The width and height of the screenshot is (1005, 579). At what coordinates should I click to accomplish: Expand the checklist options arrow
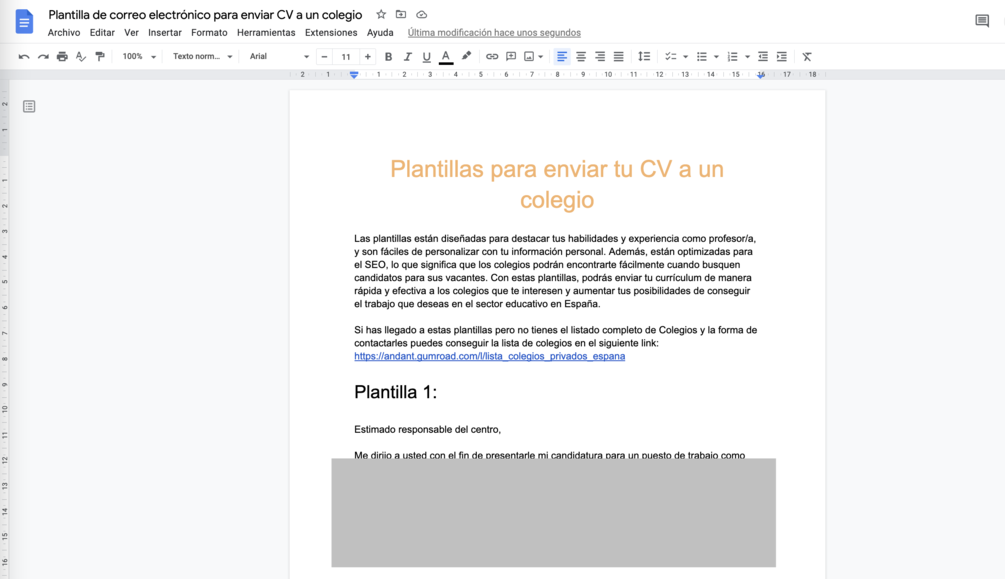pyautogui.click(x=685, y=56)
